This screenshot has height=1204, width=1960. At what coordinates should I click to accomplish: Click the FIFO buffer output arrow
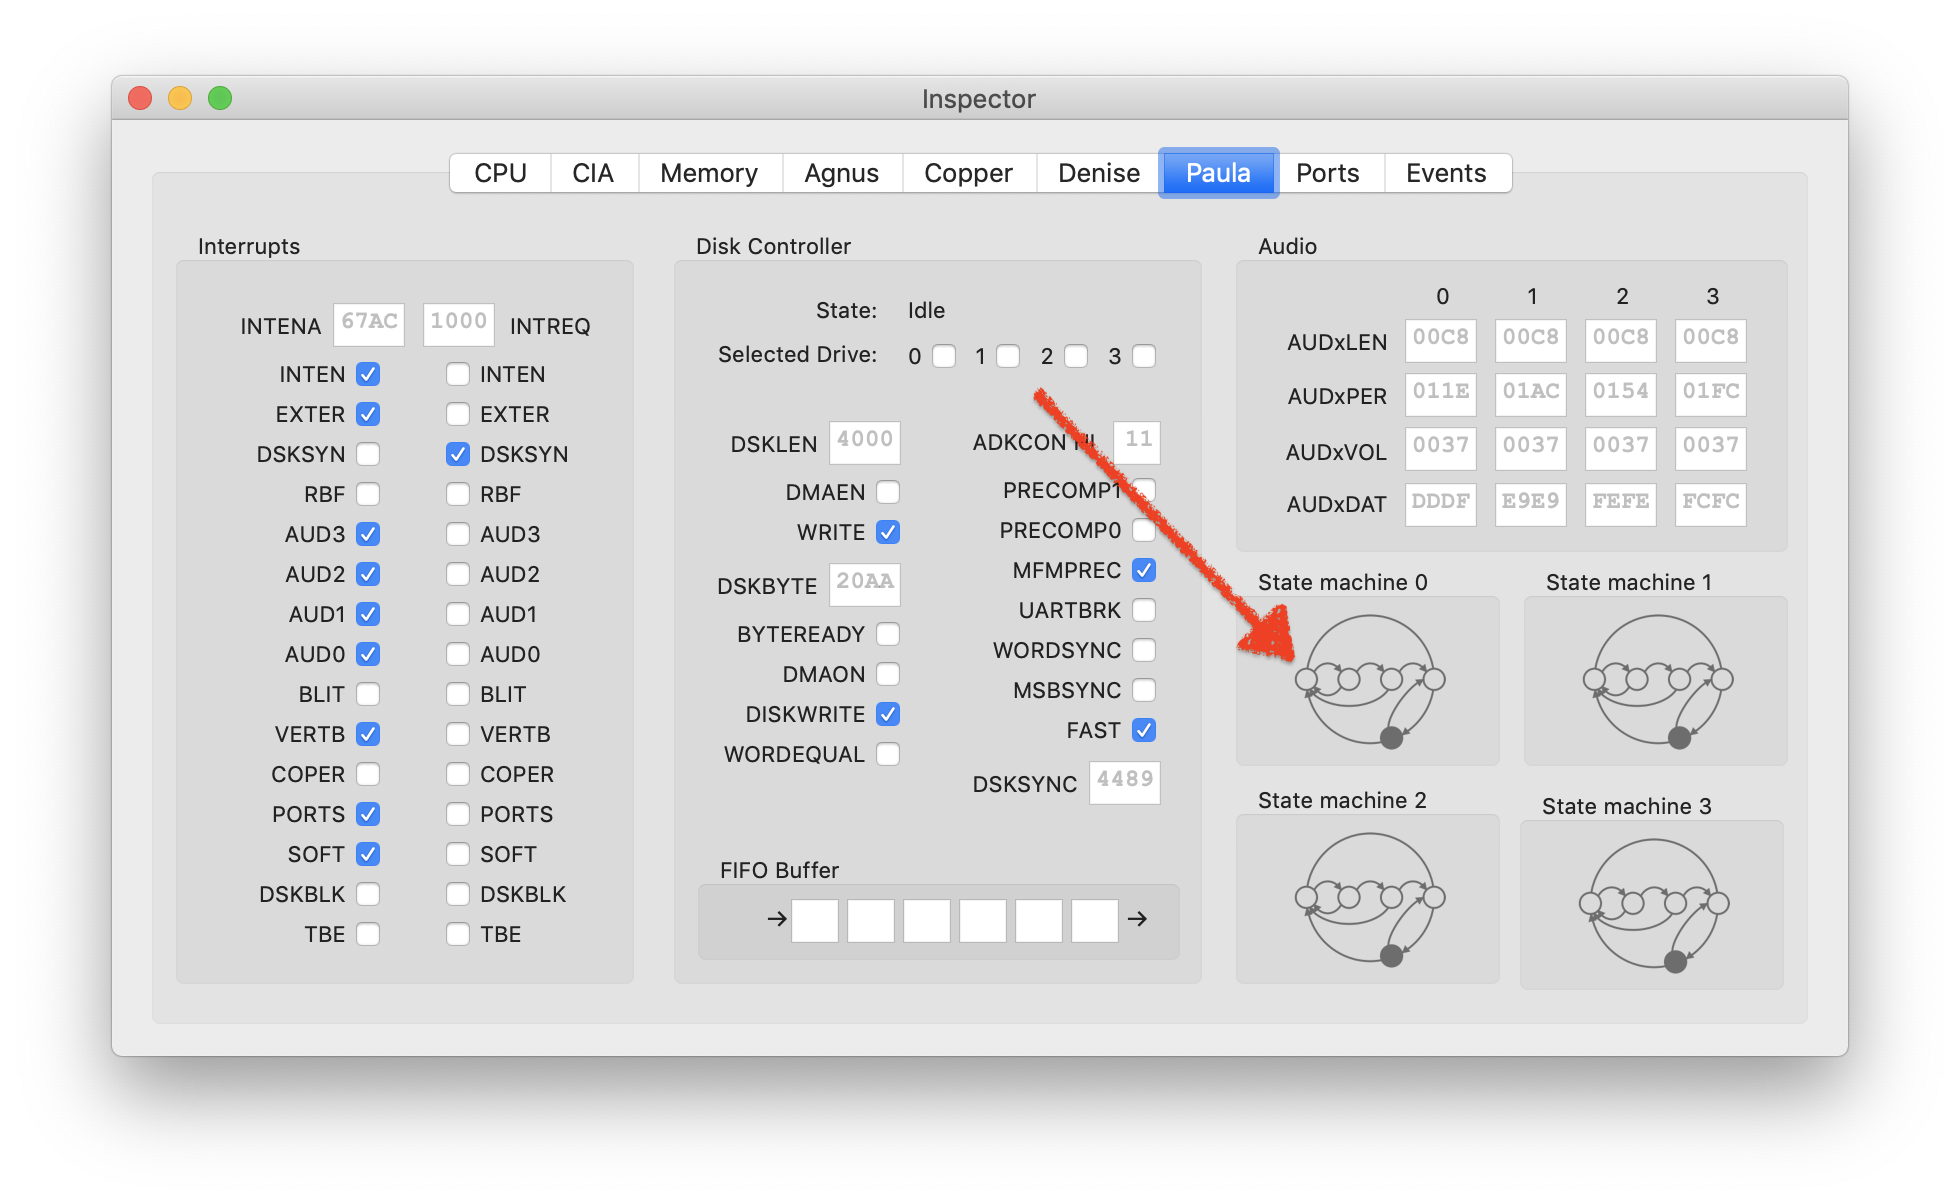1137,919
